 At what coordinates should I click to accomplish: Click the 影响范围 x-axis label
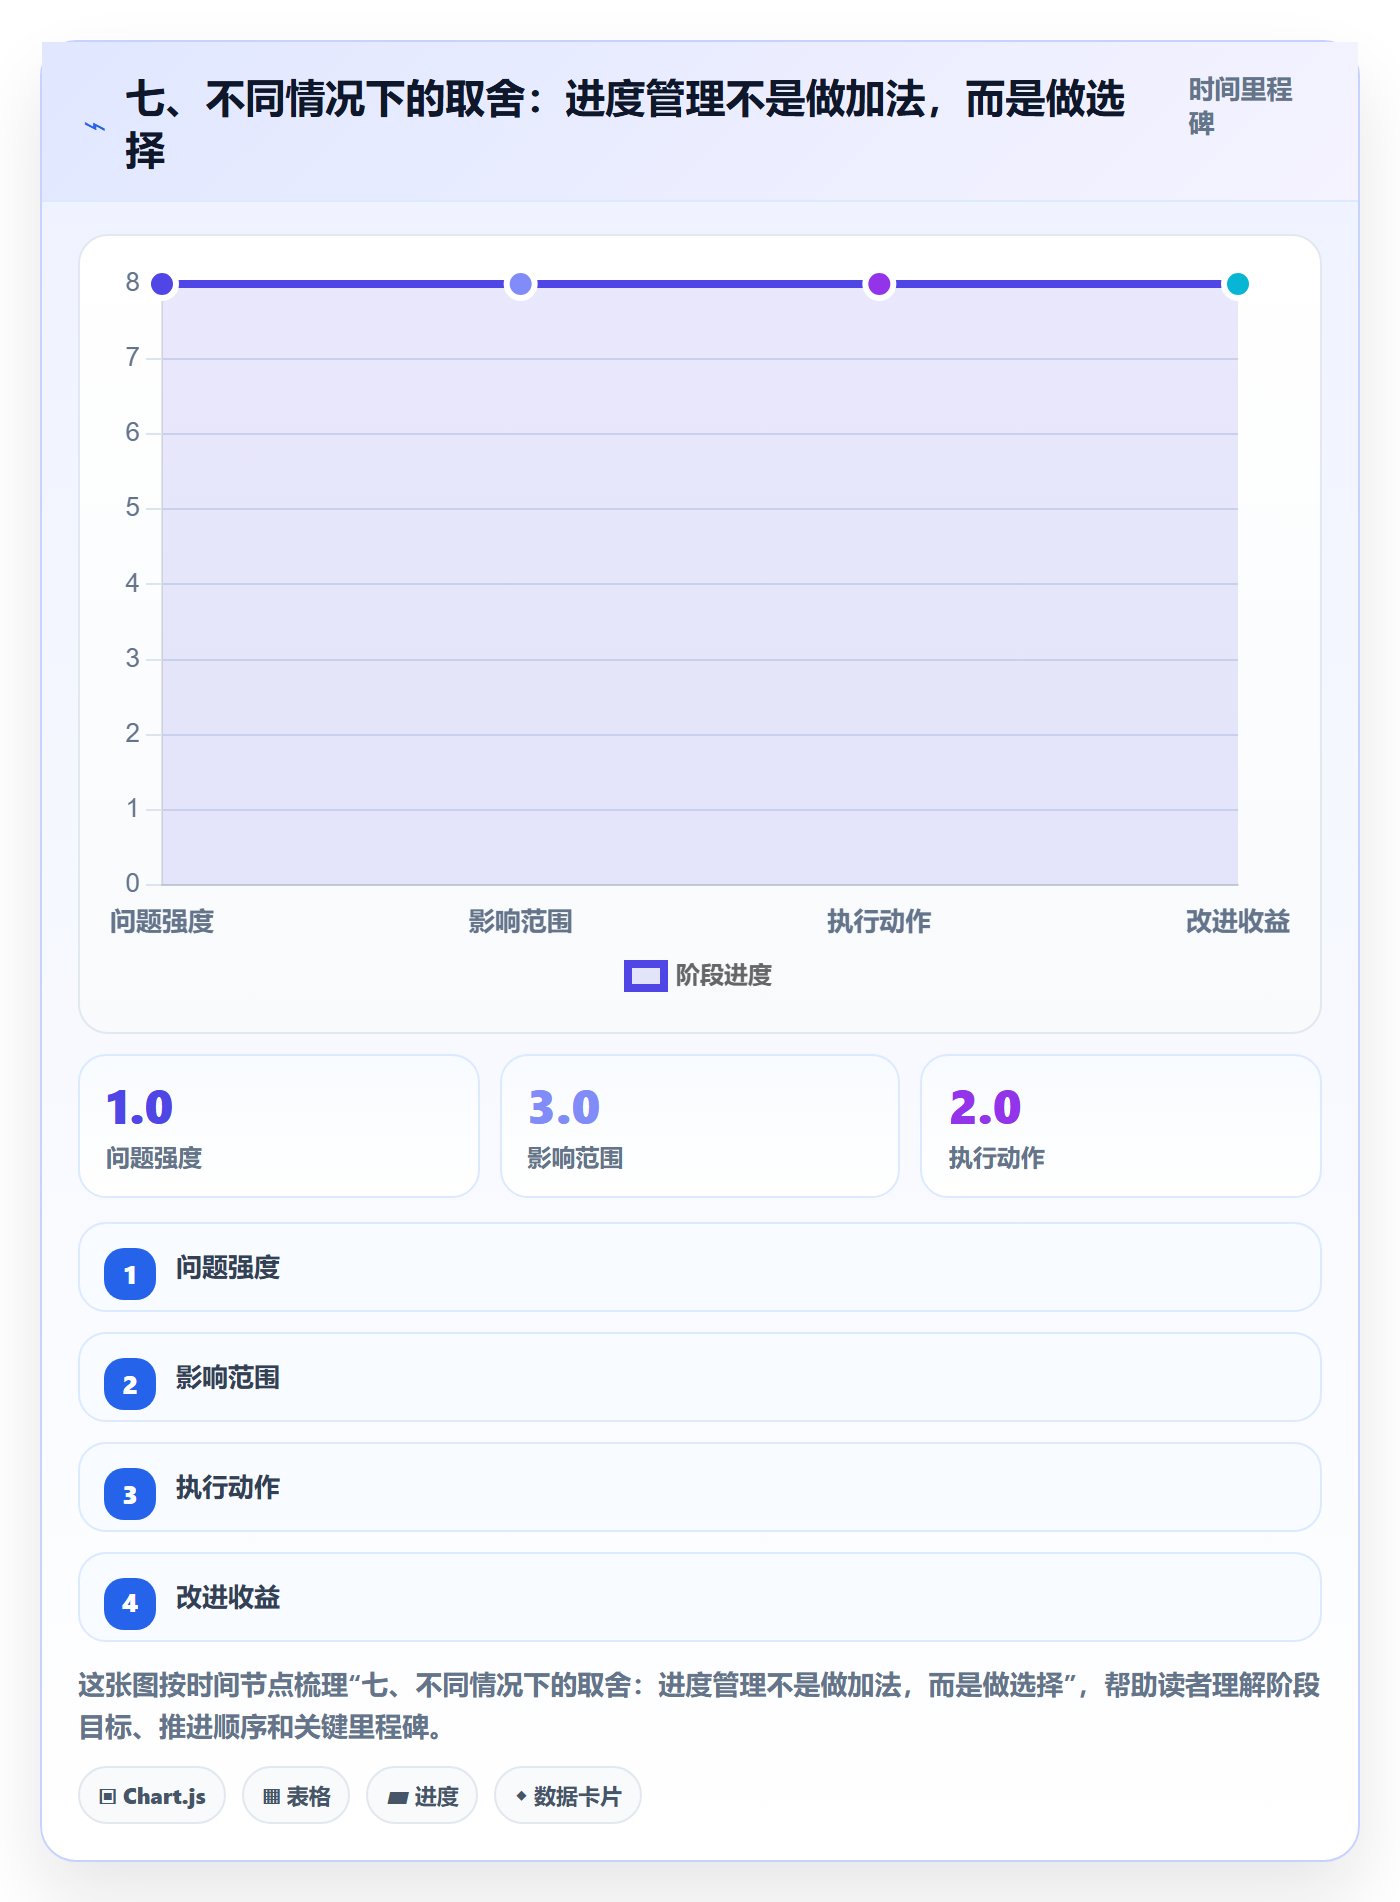[521, 921]
